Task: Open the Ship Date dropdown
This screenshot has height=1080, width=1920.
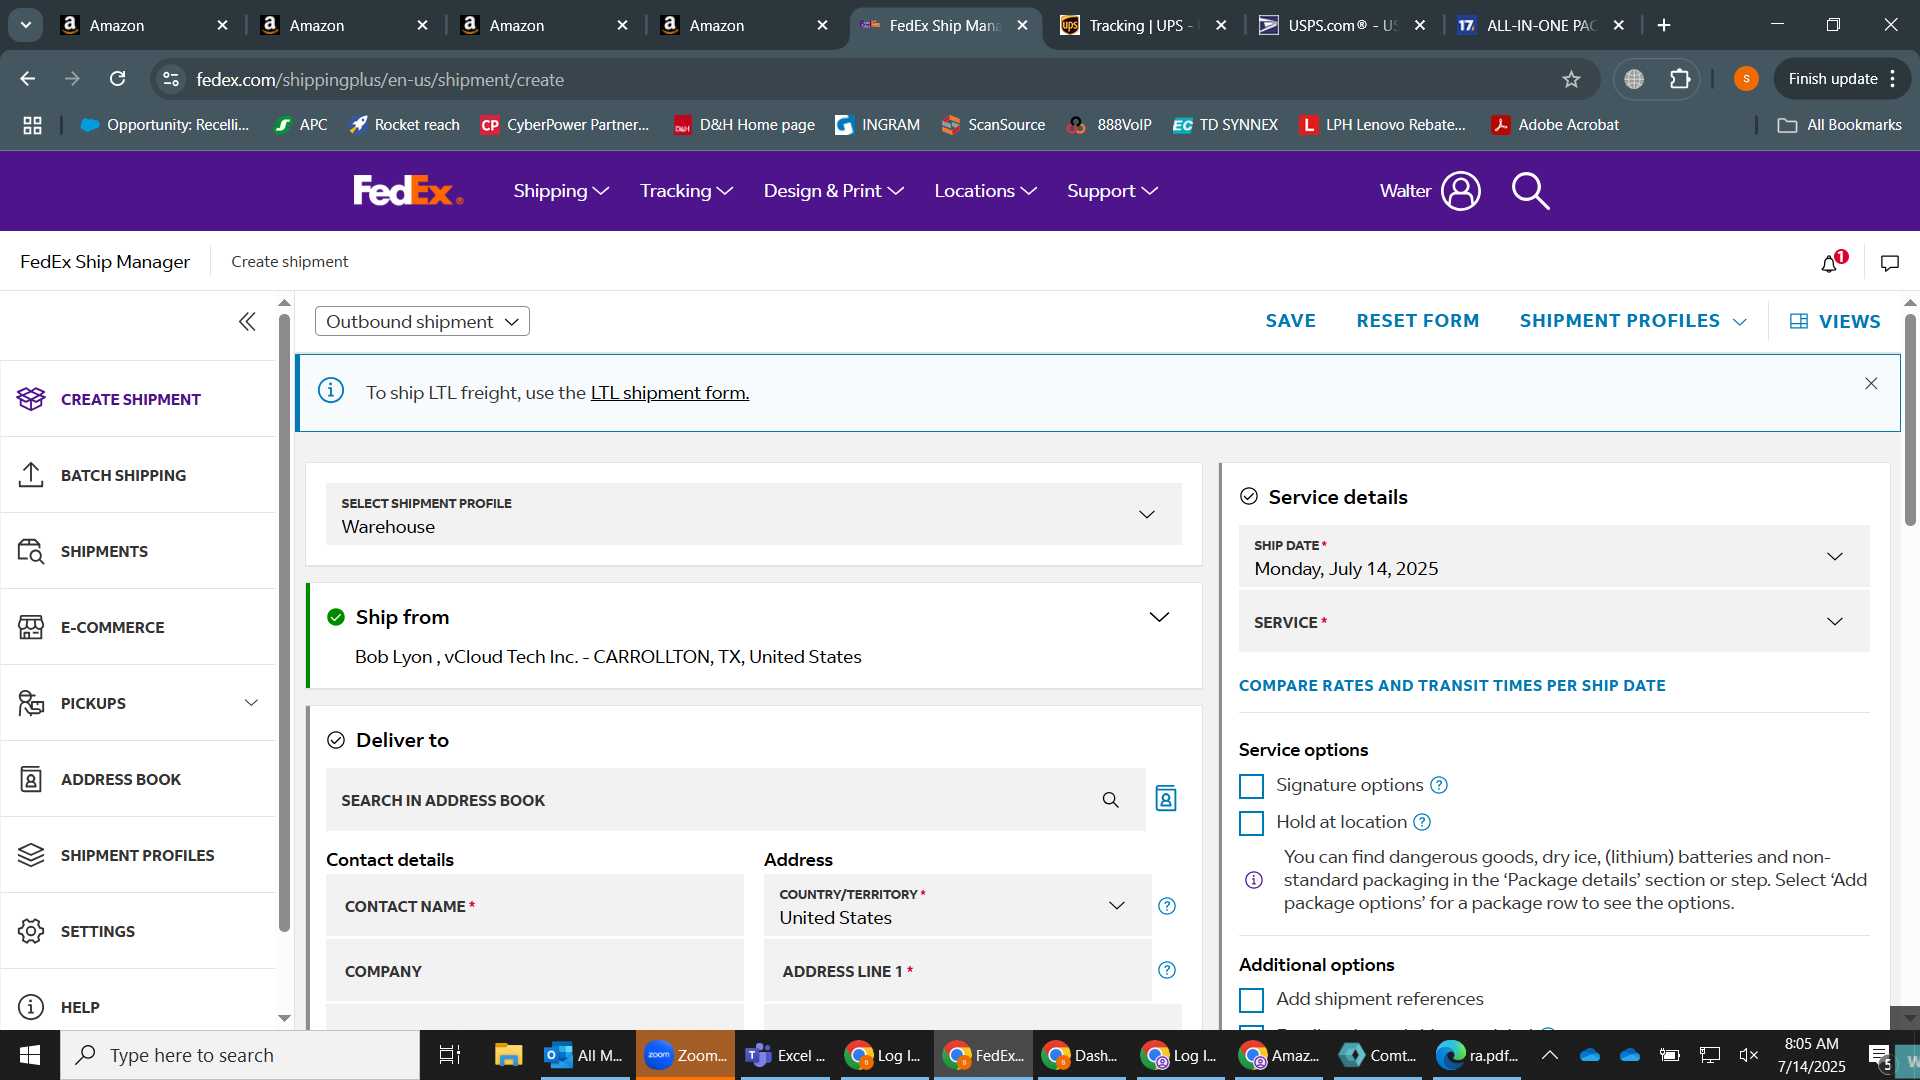Action: (x=1554, y=556)
